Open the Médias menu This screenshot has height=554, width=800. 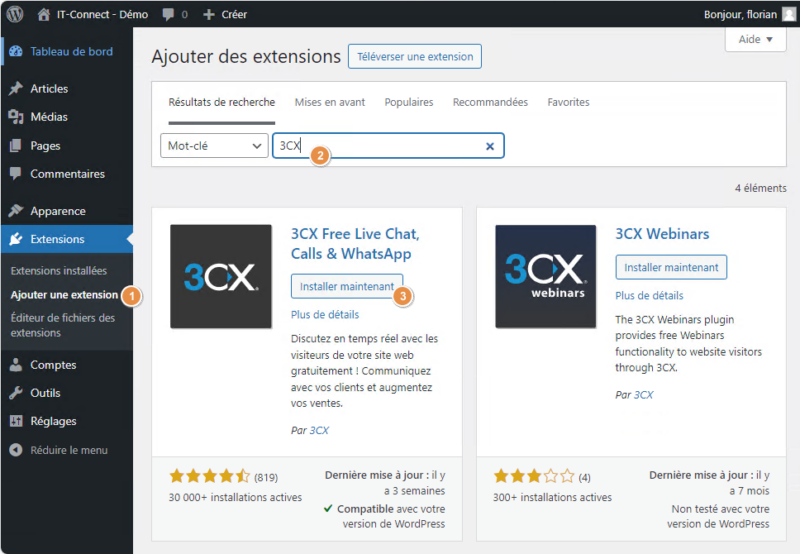(49, 117)
